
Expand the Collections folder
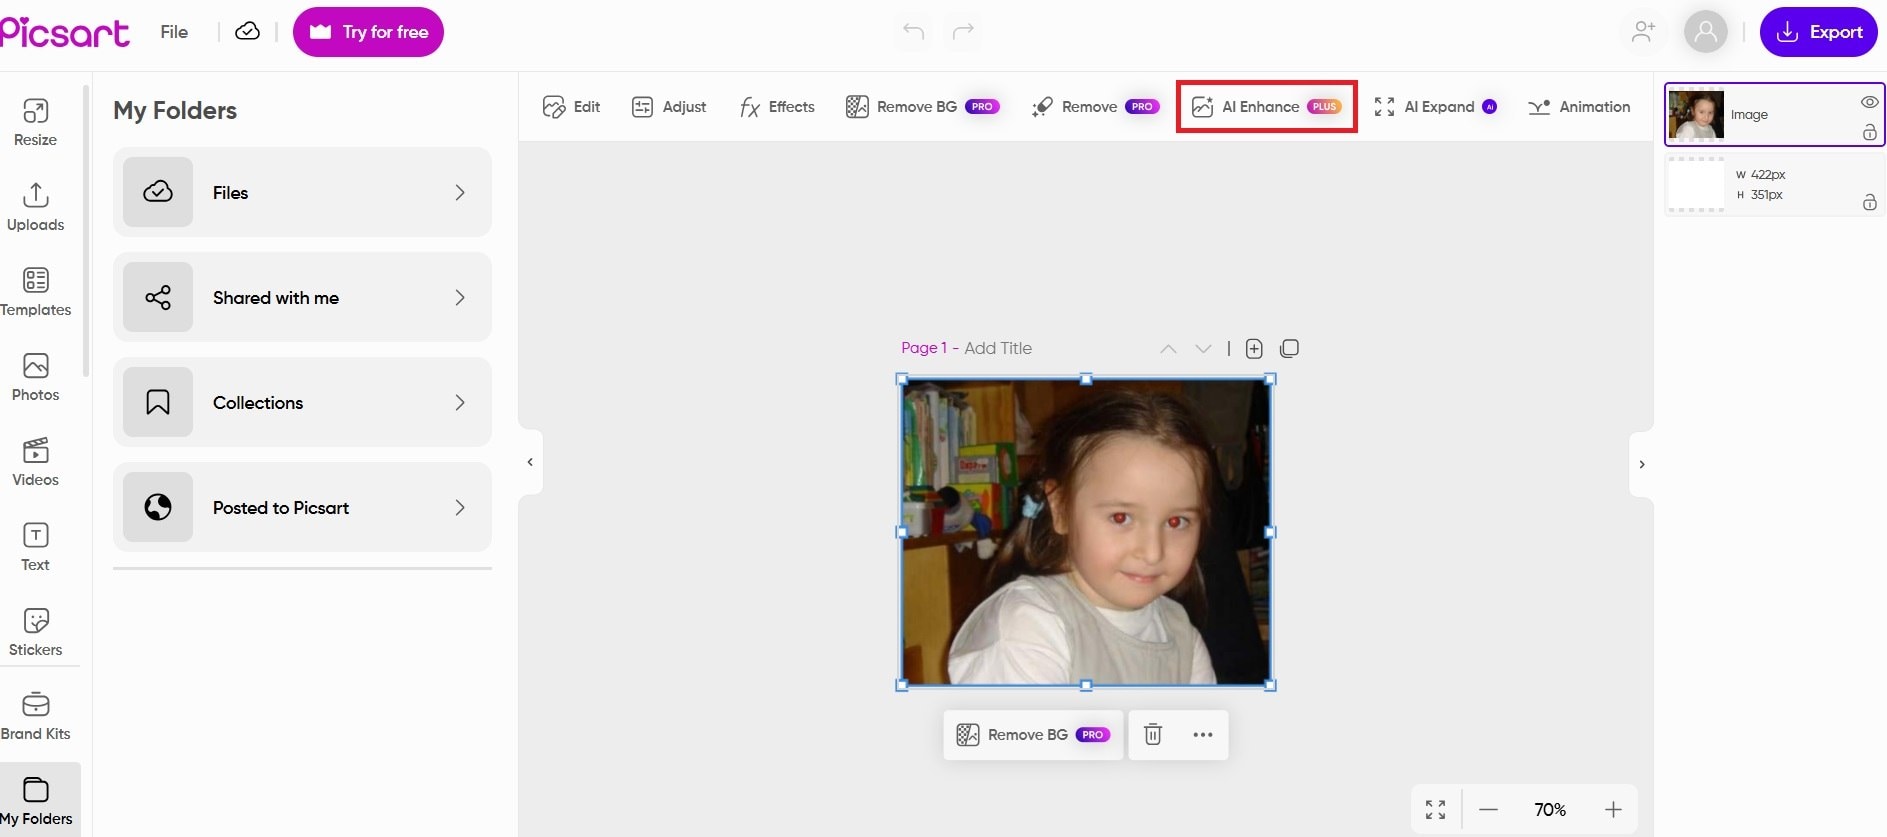pos(302,402)
